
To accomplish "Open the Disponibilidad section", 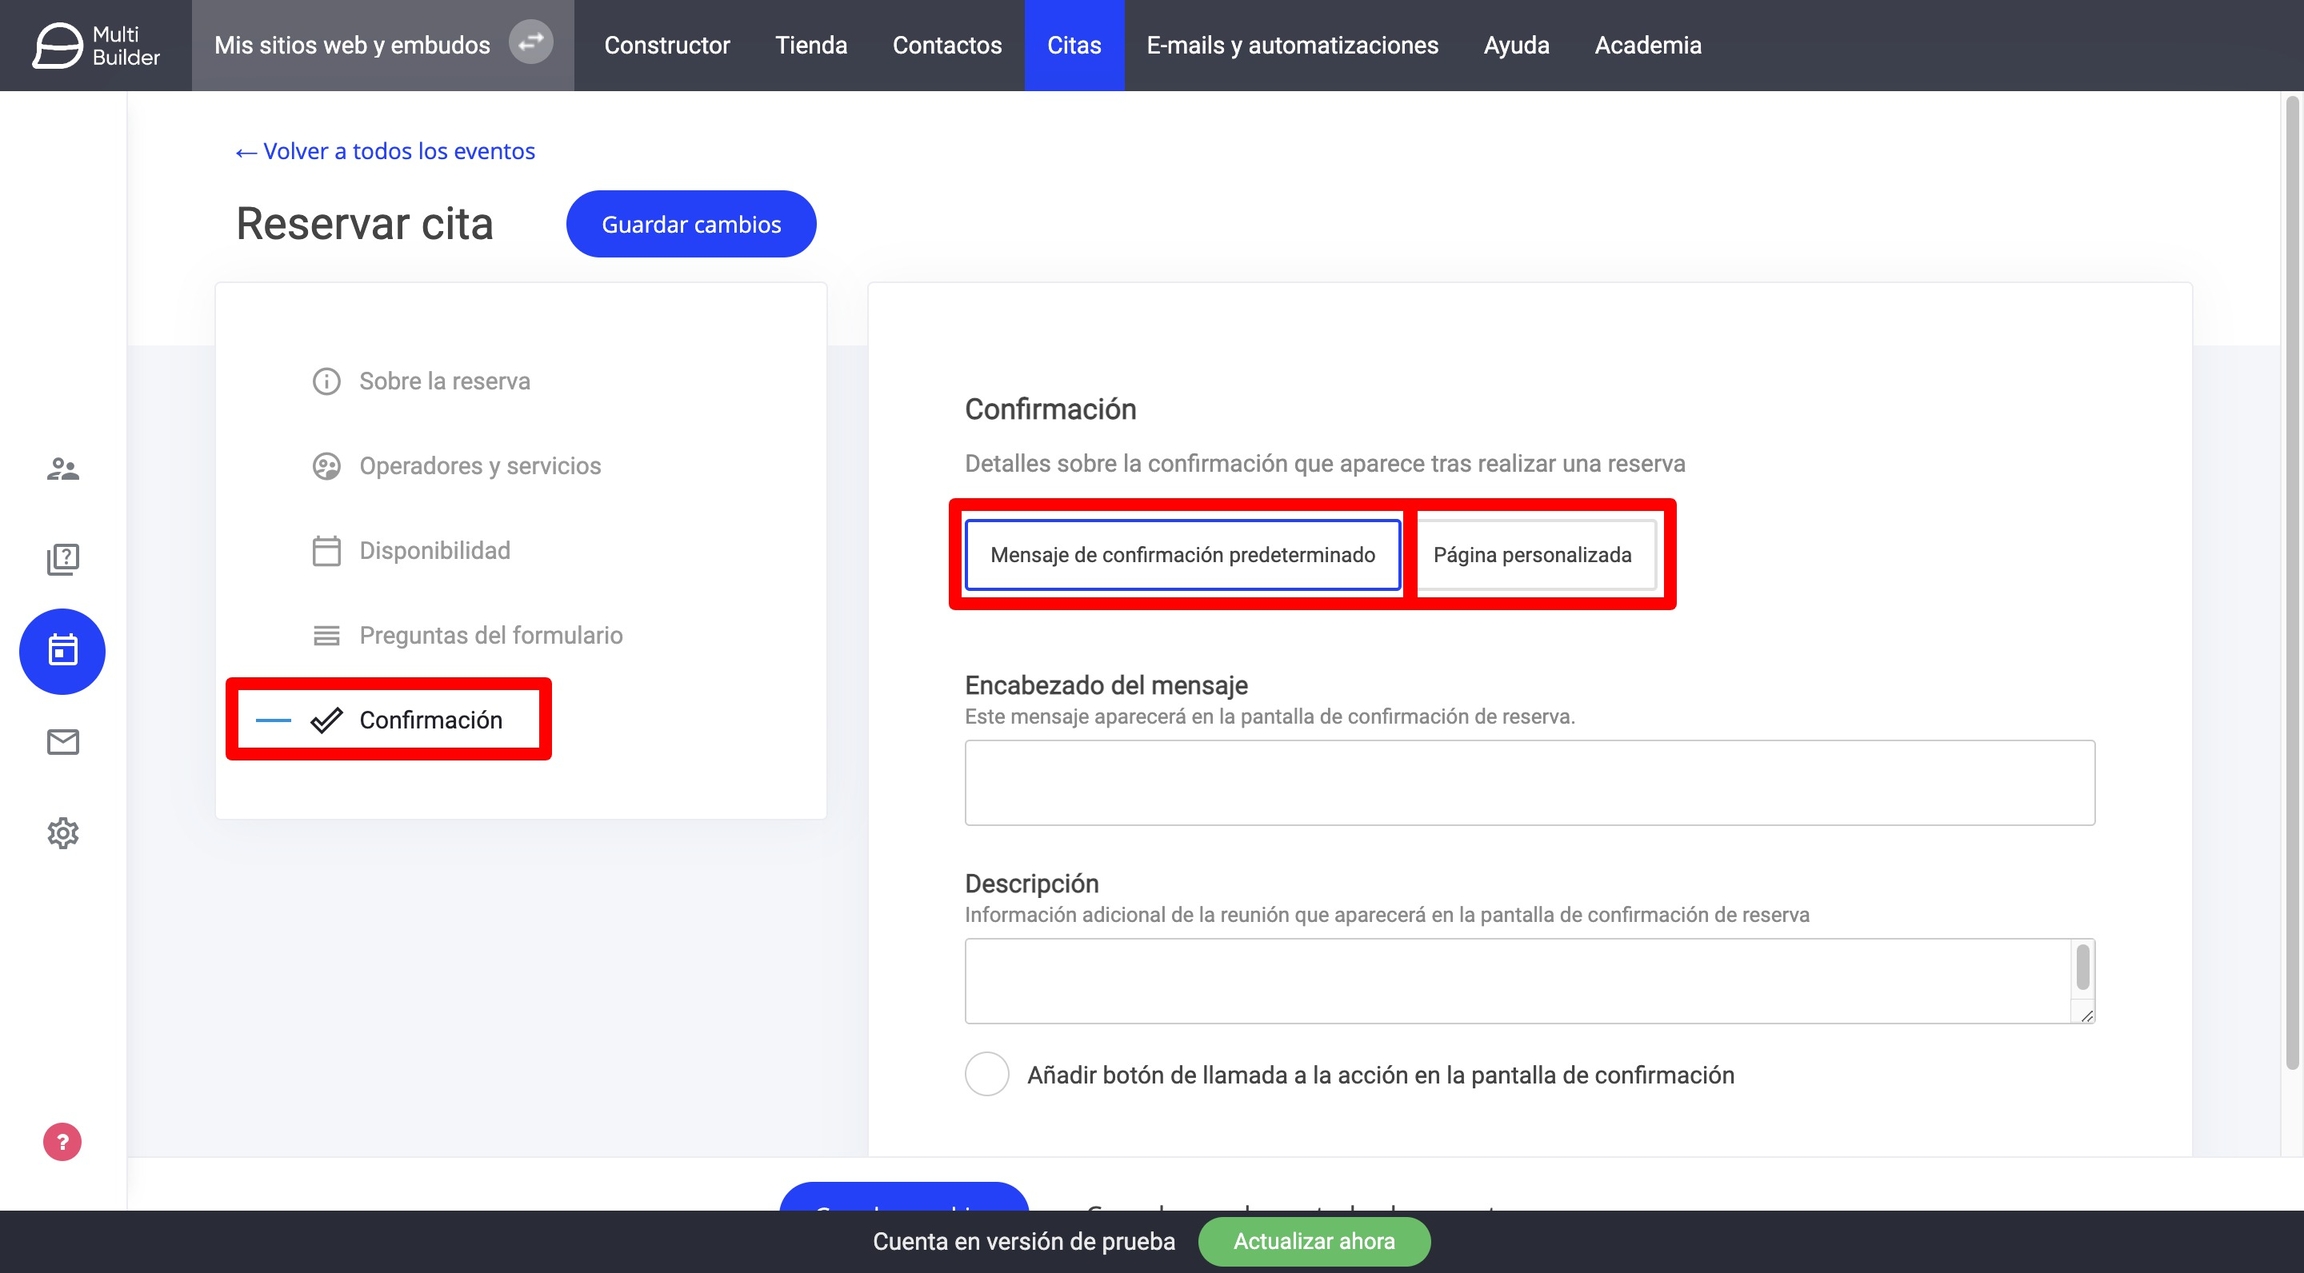I will pyautogui.click(x=434, y=551).
